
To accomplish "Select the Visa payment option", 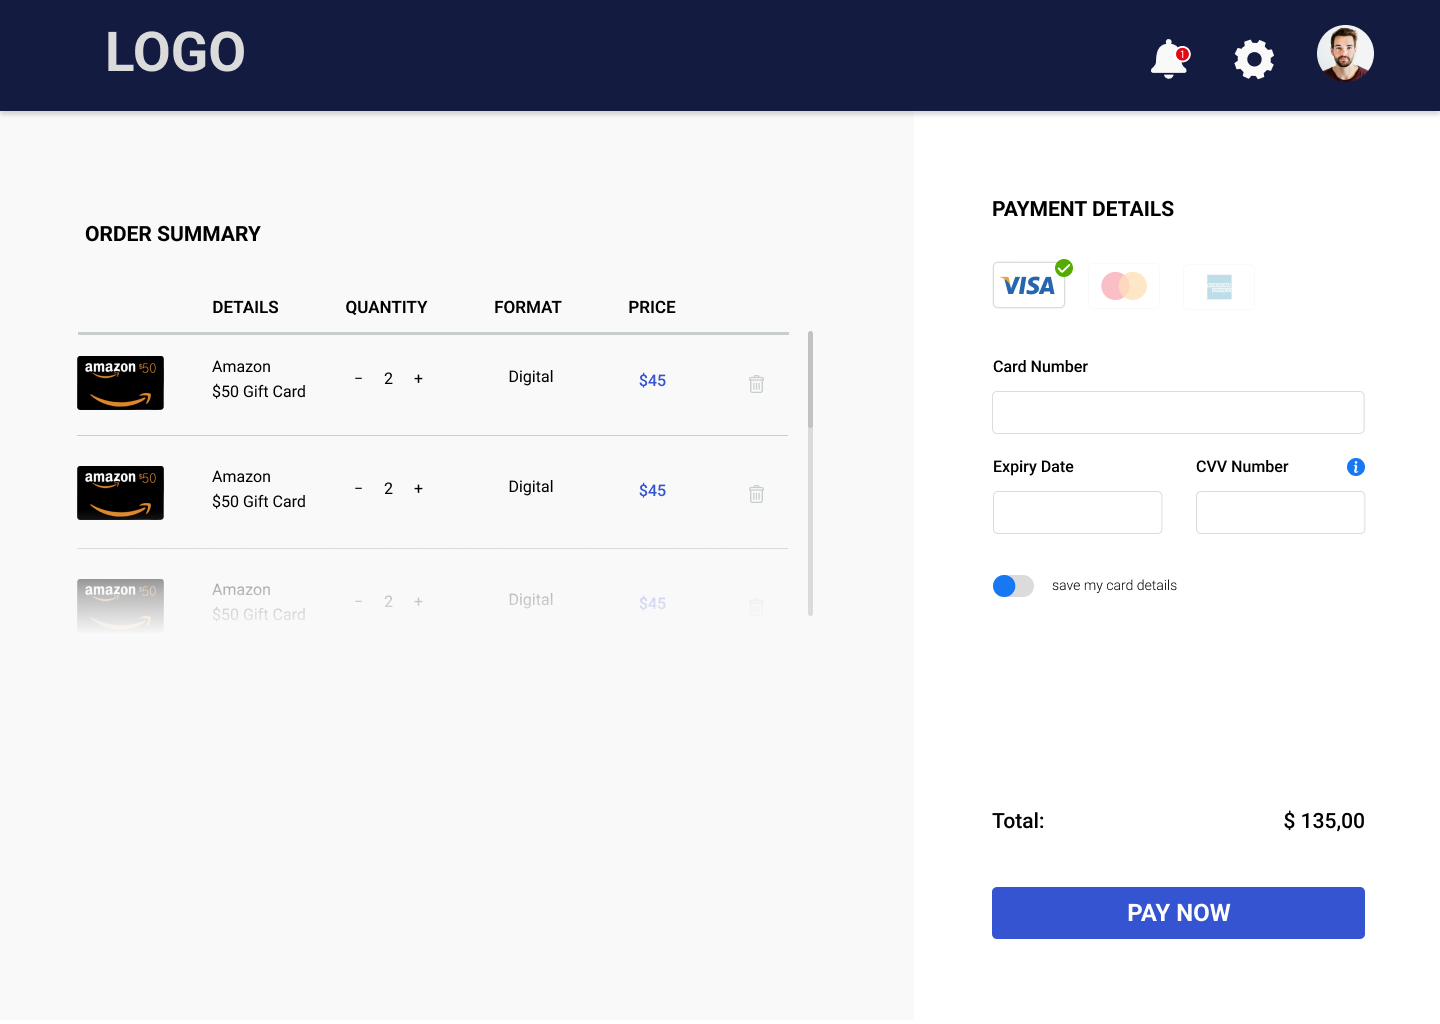I will pyautogui.click(x=1029, y=286).
